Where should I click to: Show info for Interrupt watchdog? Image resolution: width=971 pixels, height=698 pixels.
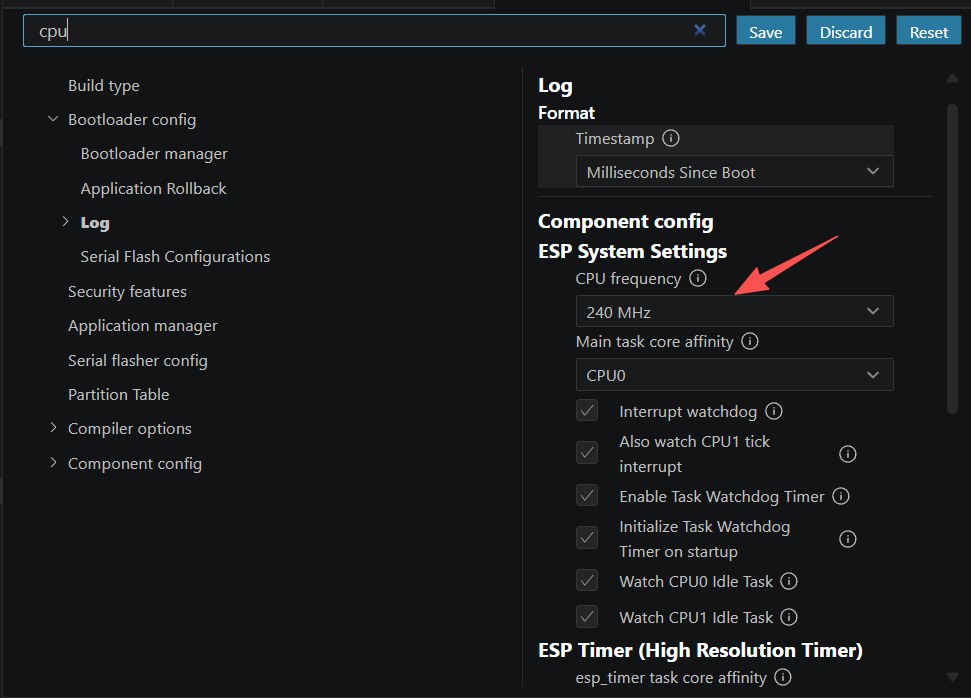pyautogui.click(x=774, y=411)
